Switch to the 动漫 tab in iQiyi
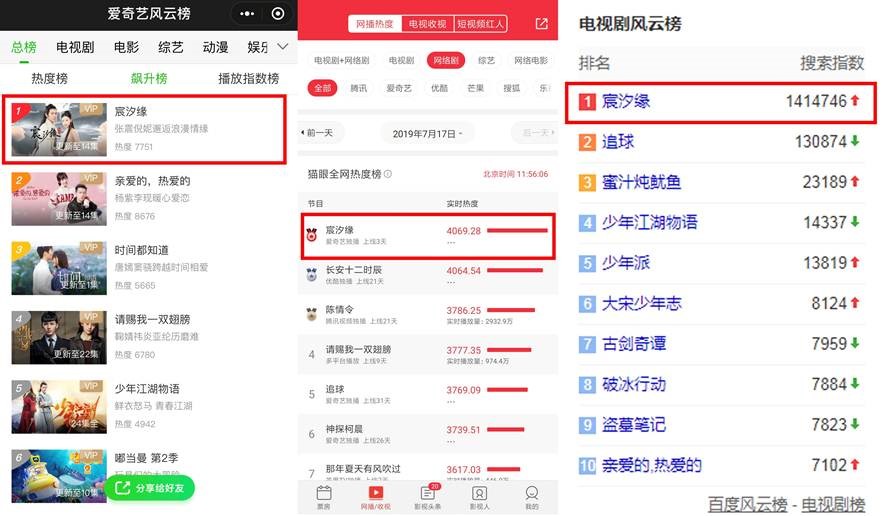The width and height of the screenshot is (893, 516). point(215,47)
